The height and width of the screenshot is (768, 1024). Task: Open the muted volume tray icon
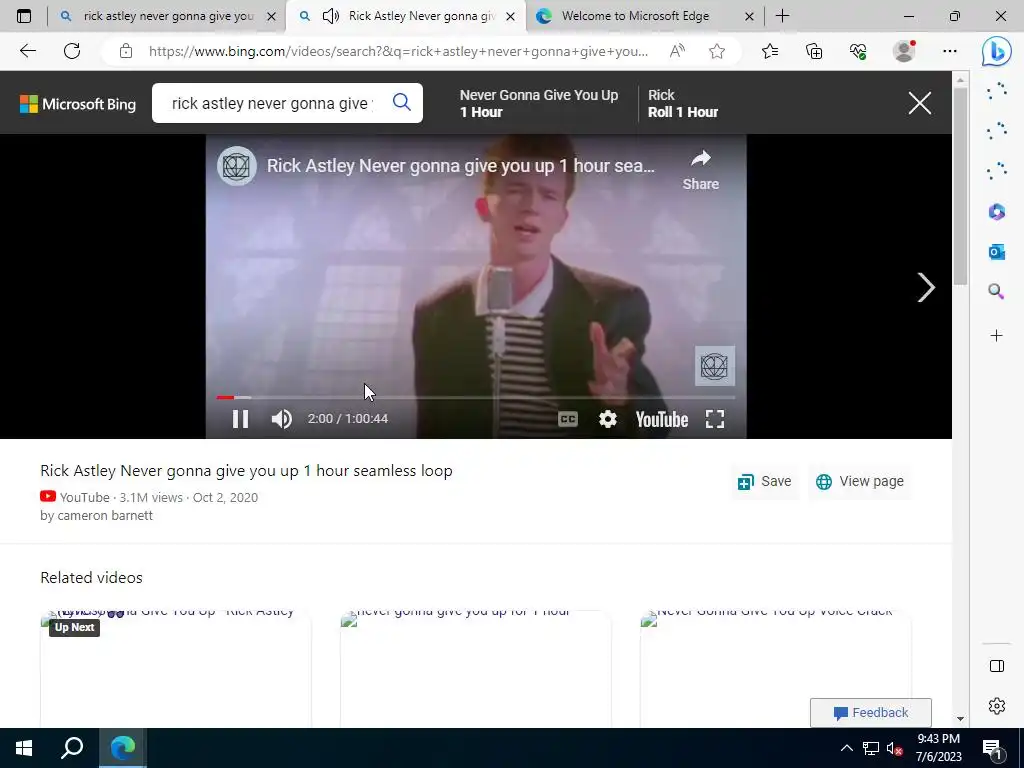click(x=895, y=748)
